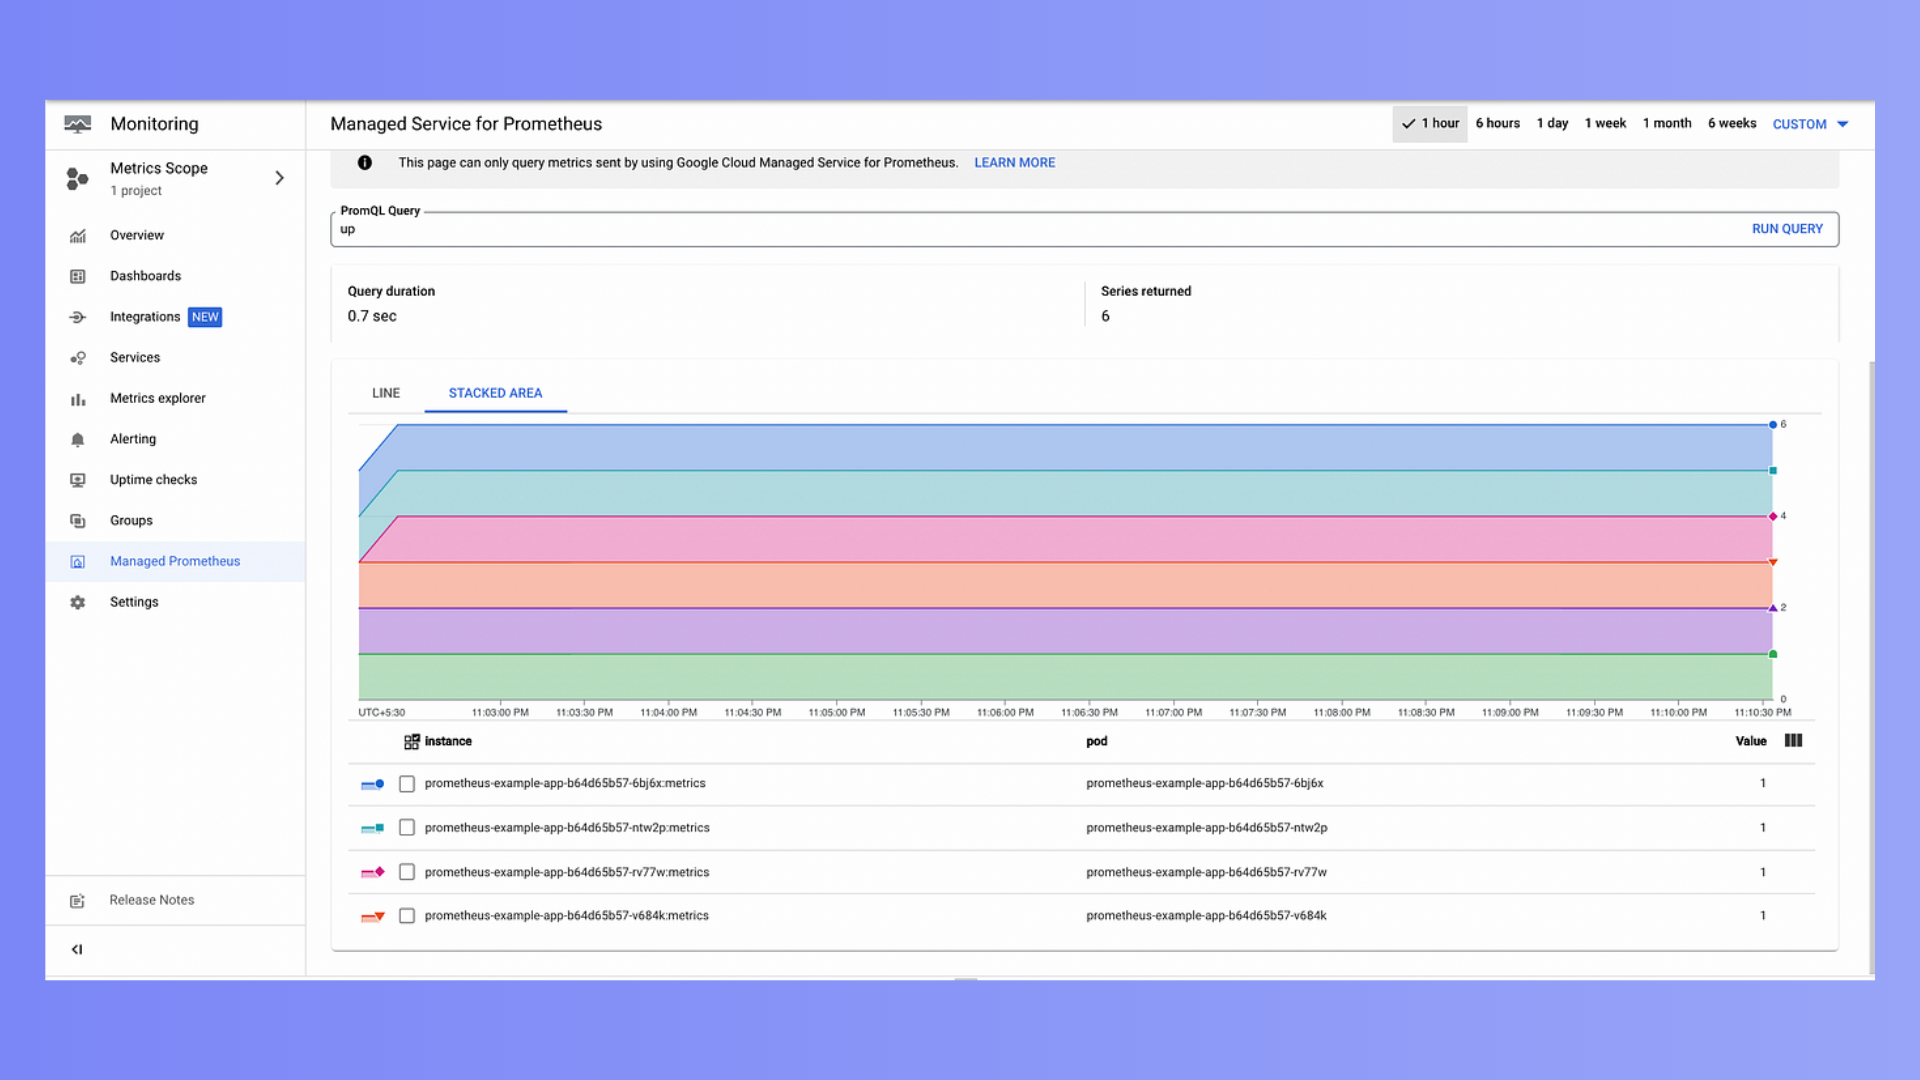The width and height of the screenshot is (1920, 1080).
Task: Toggle checkbox for ntw2p:metrics instance
Action: pyautogui.click(x=407, y=828)
